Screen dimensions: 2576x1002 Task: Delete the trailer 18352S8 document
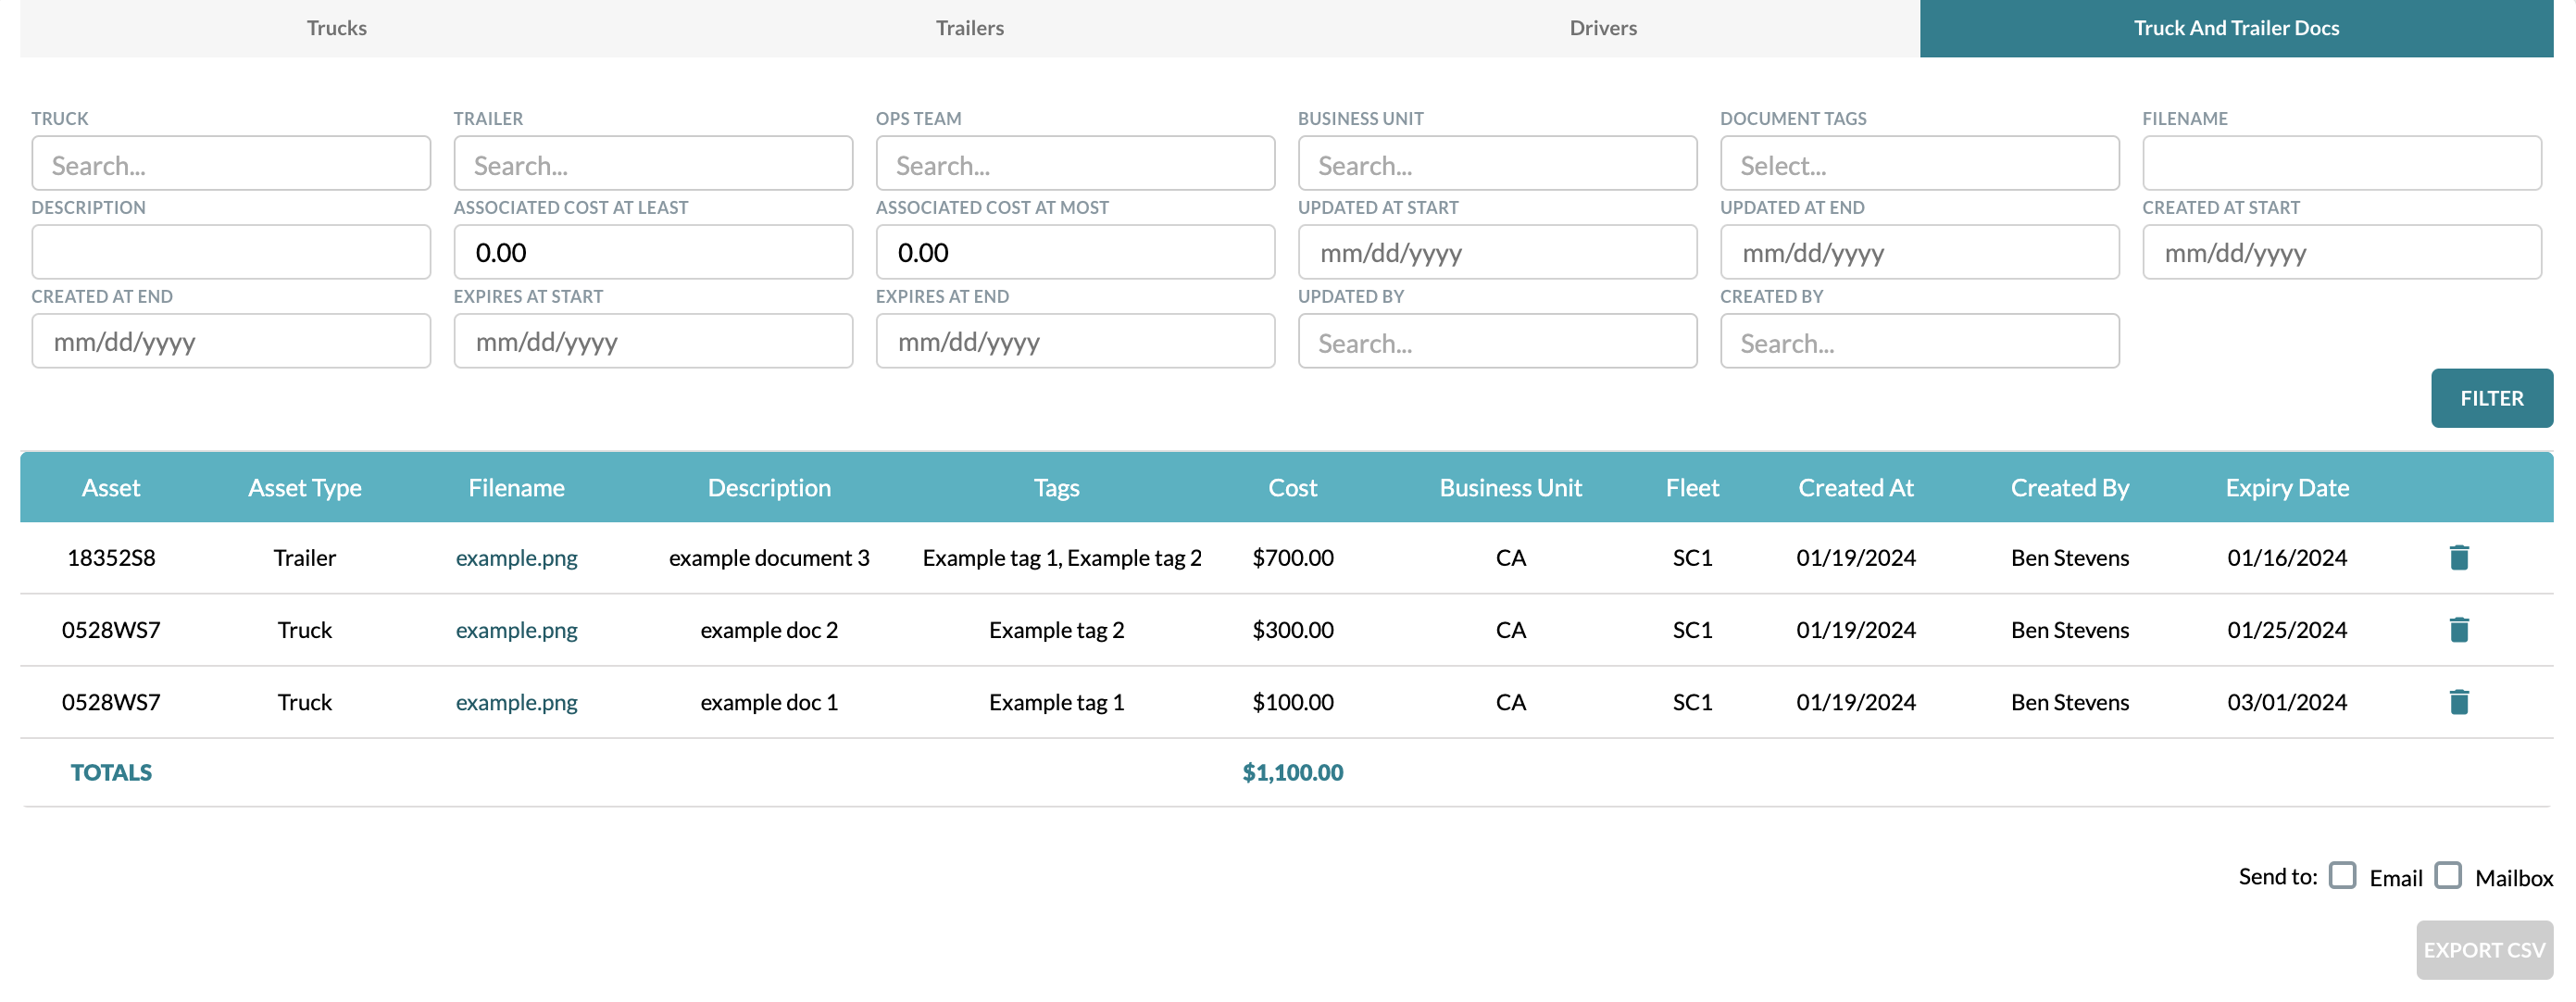point(2459,557)
